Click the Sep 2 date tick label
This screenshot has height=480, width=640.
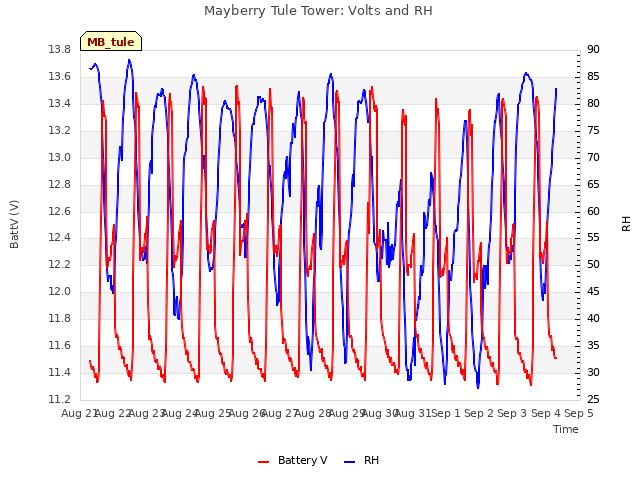479,413
